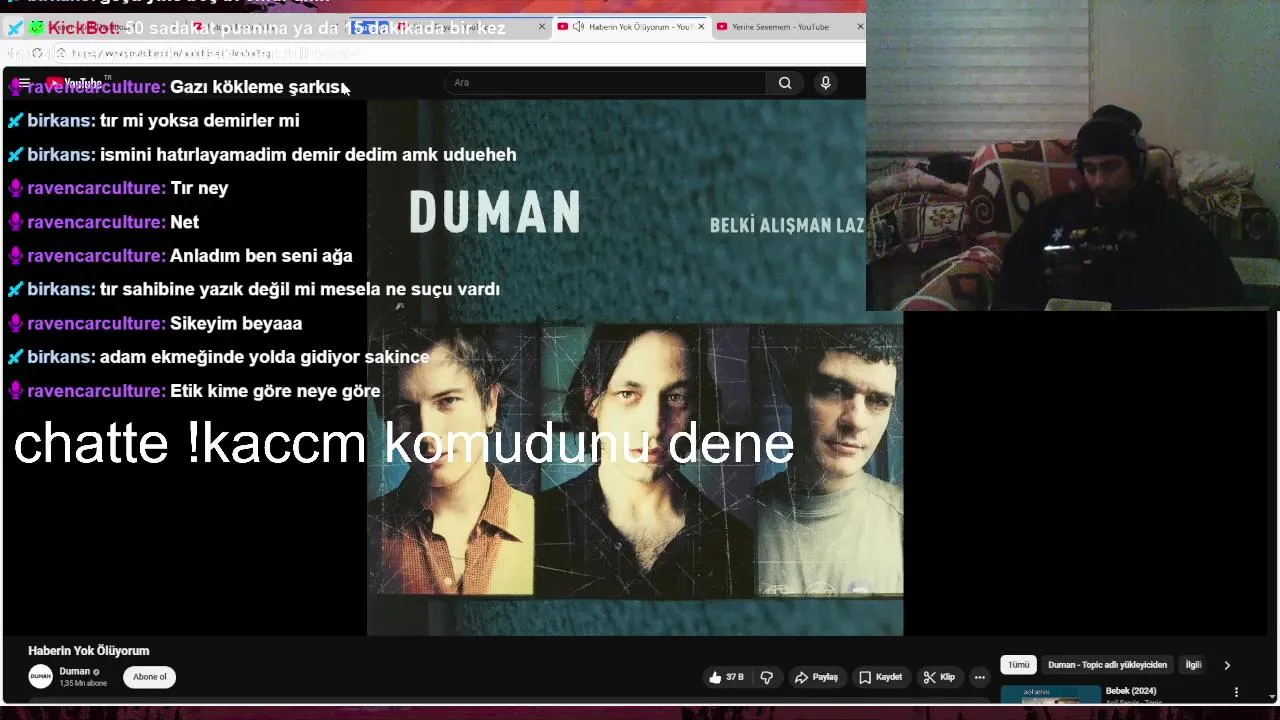Mute the tab via its speaker icon
The width and height of the screenshot is (1280, 720).
click(578, 27)
